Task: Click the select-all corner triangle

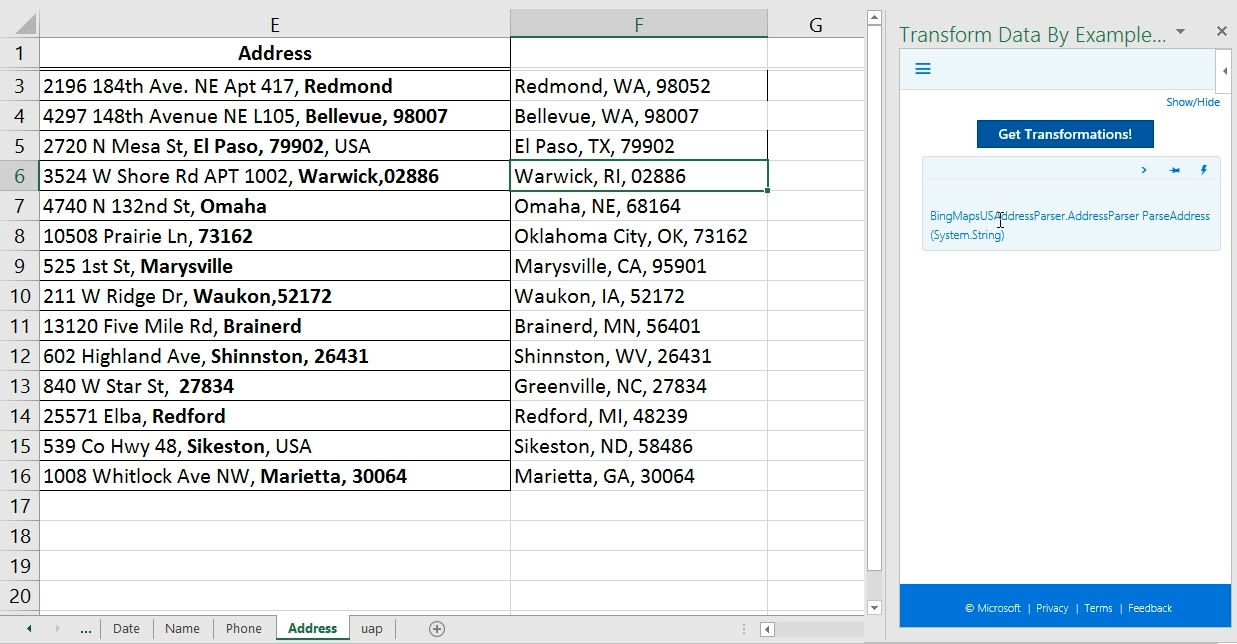Action: point(26,25)
